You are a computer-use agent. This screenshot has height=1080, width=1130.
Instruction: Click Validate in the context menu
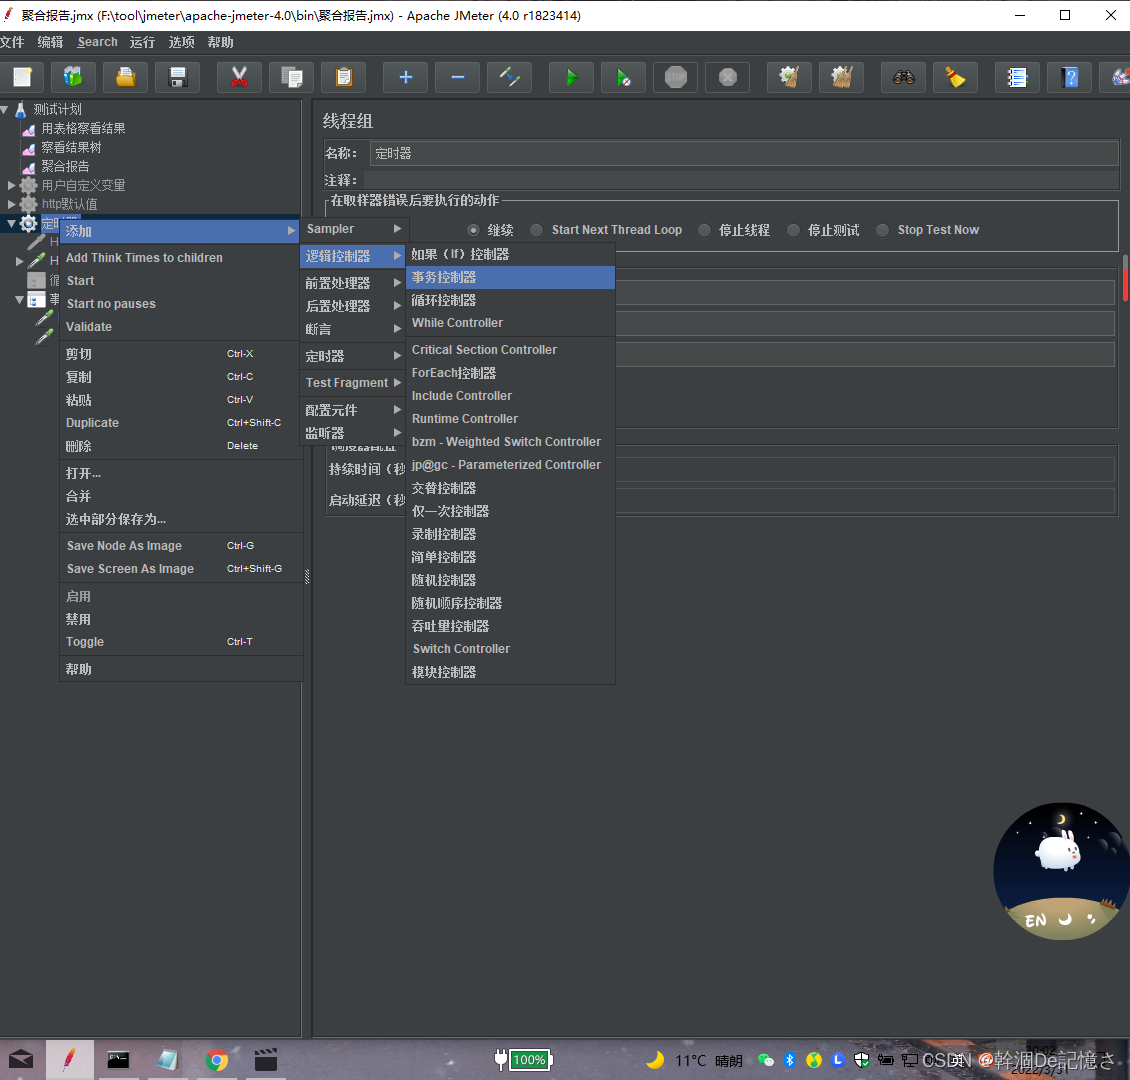(x=181, y=327)
